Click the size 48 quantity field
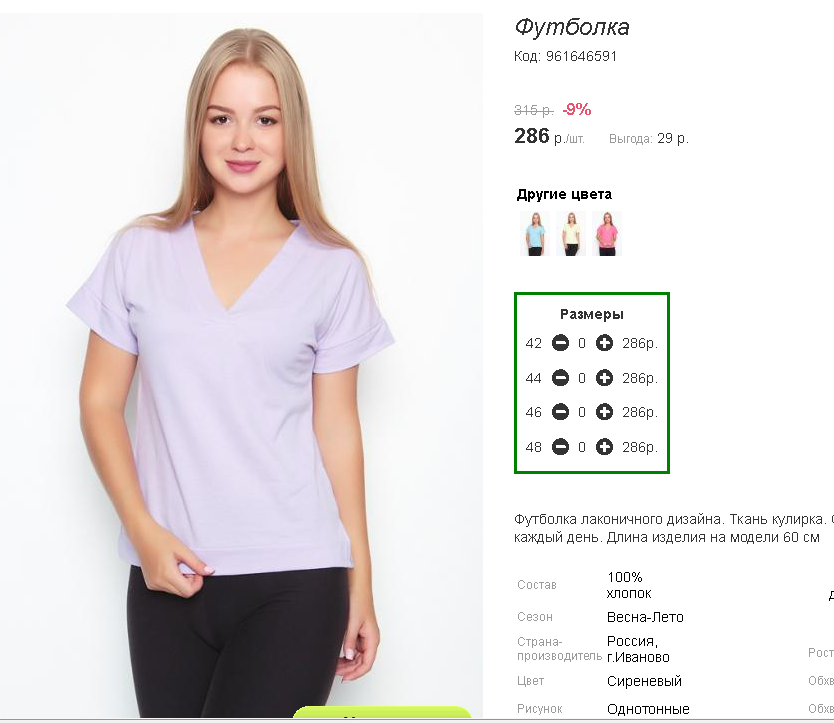The width and height of the screenshot is (834, 723). click(582, 447)
